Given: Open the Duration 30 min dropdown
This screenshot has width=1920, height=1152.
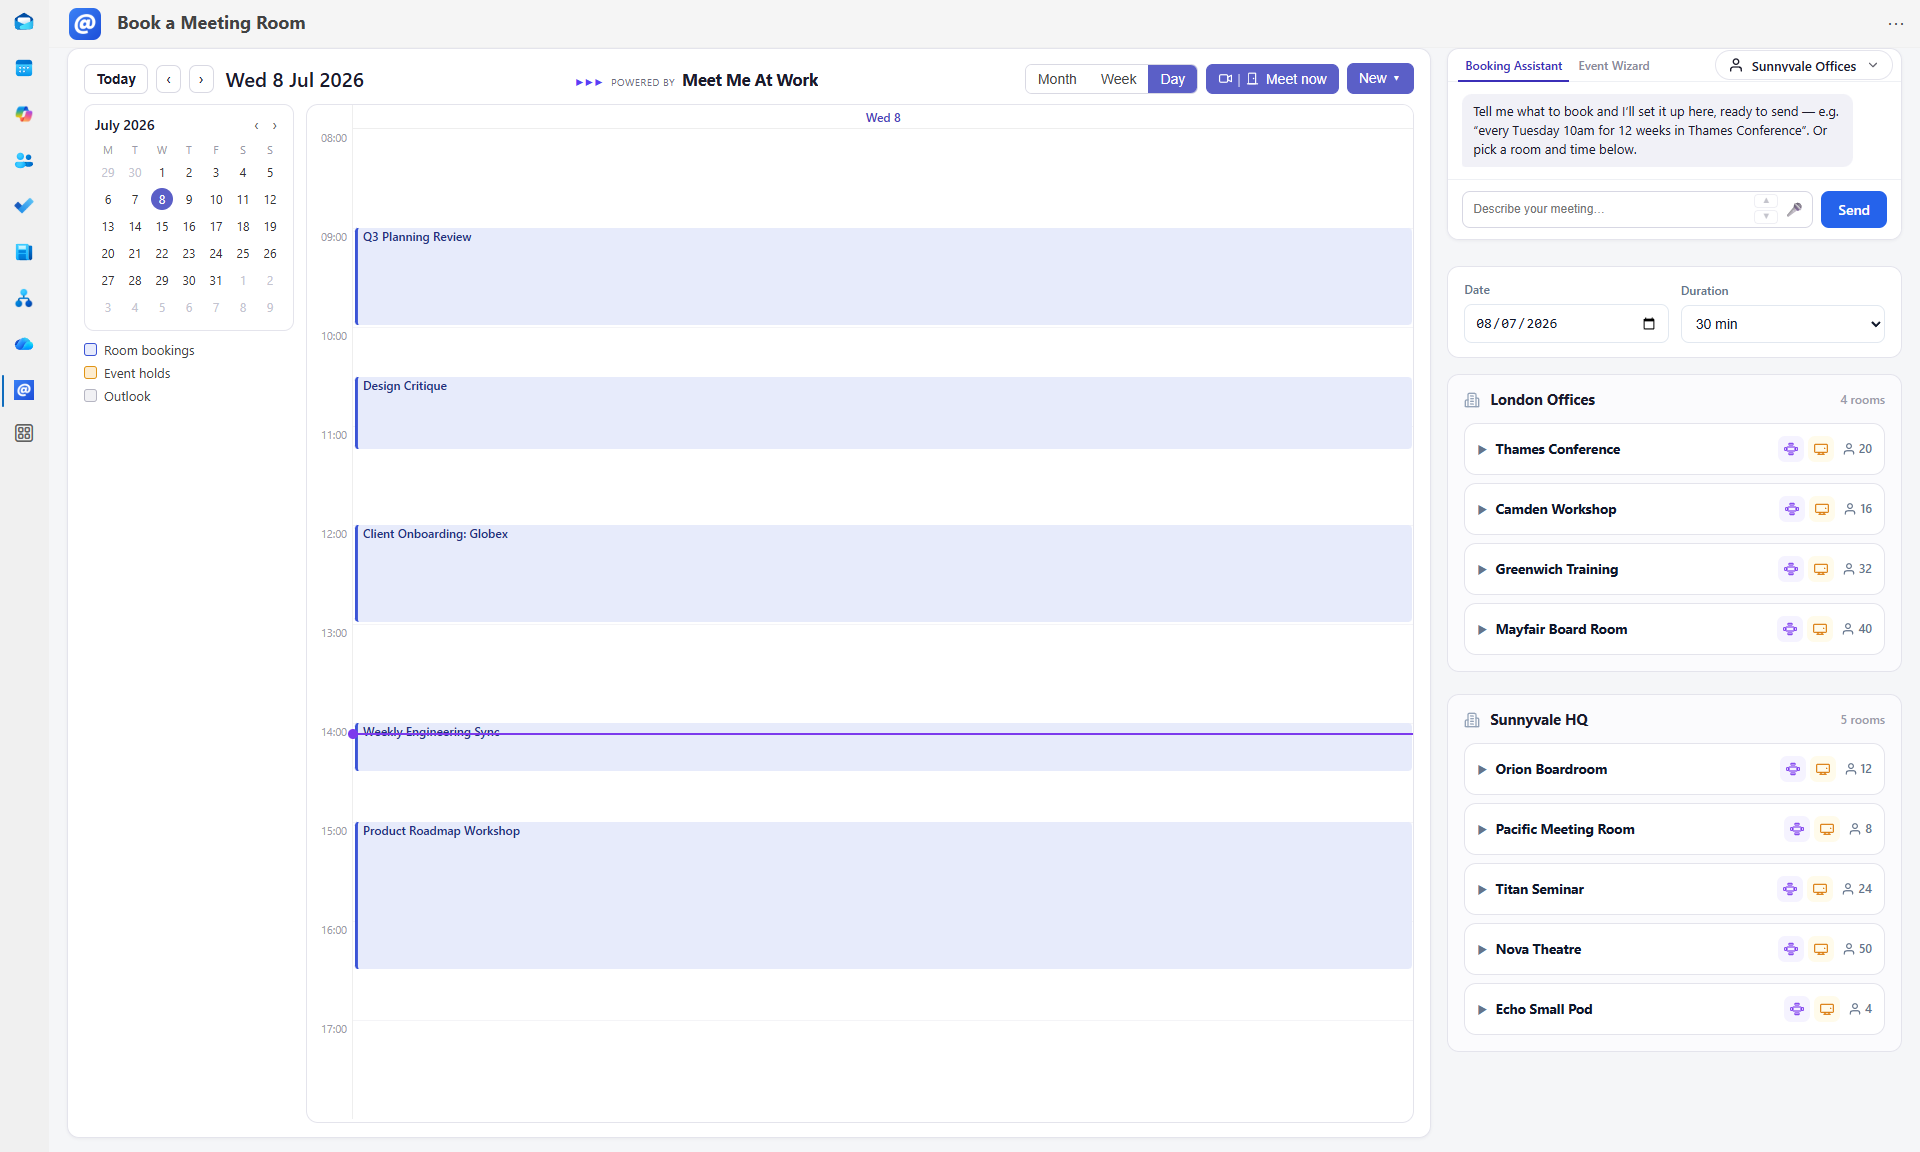Looking at the screenshot, I should click(1783, 324).
